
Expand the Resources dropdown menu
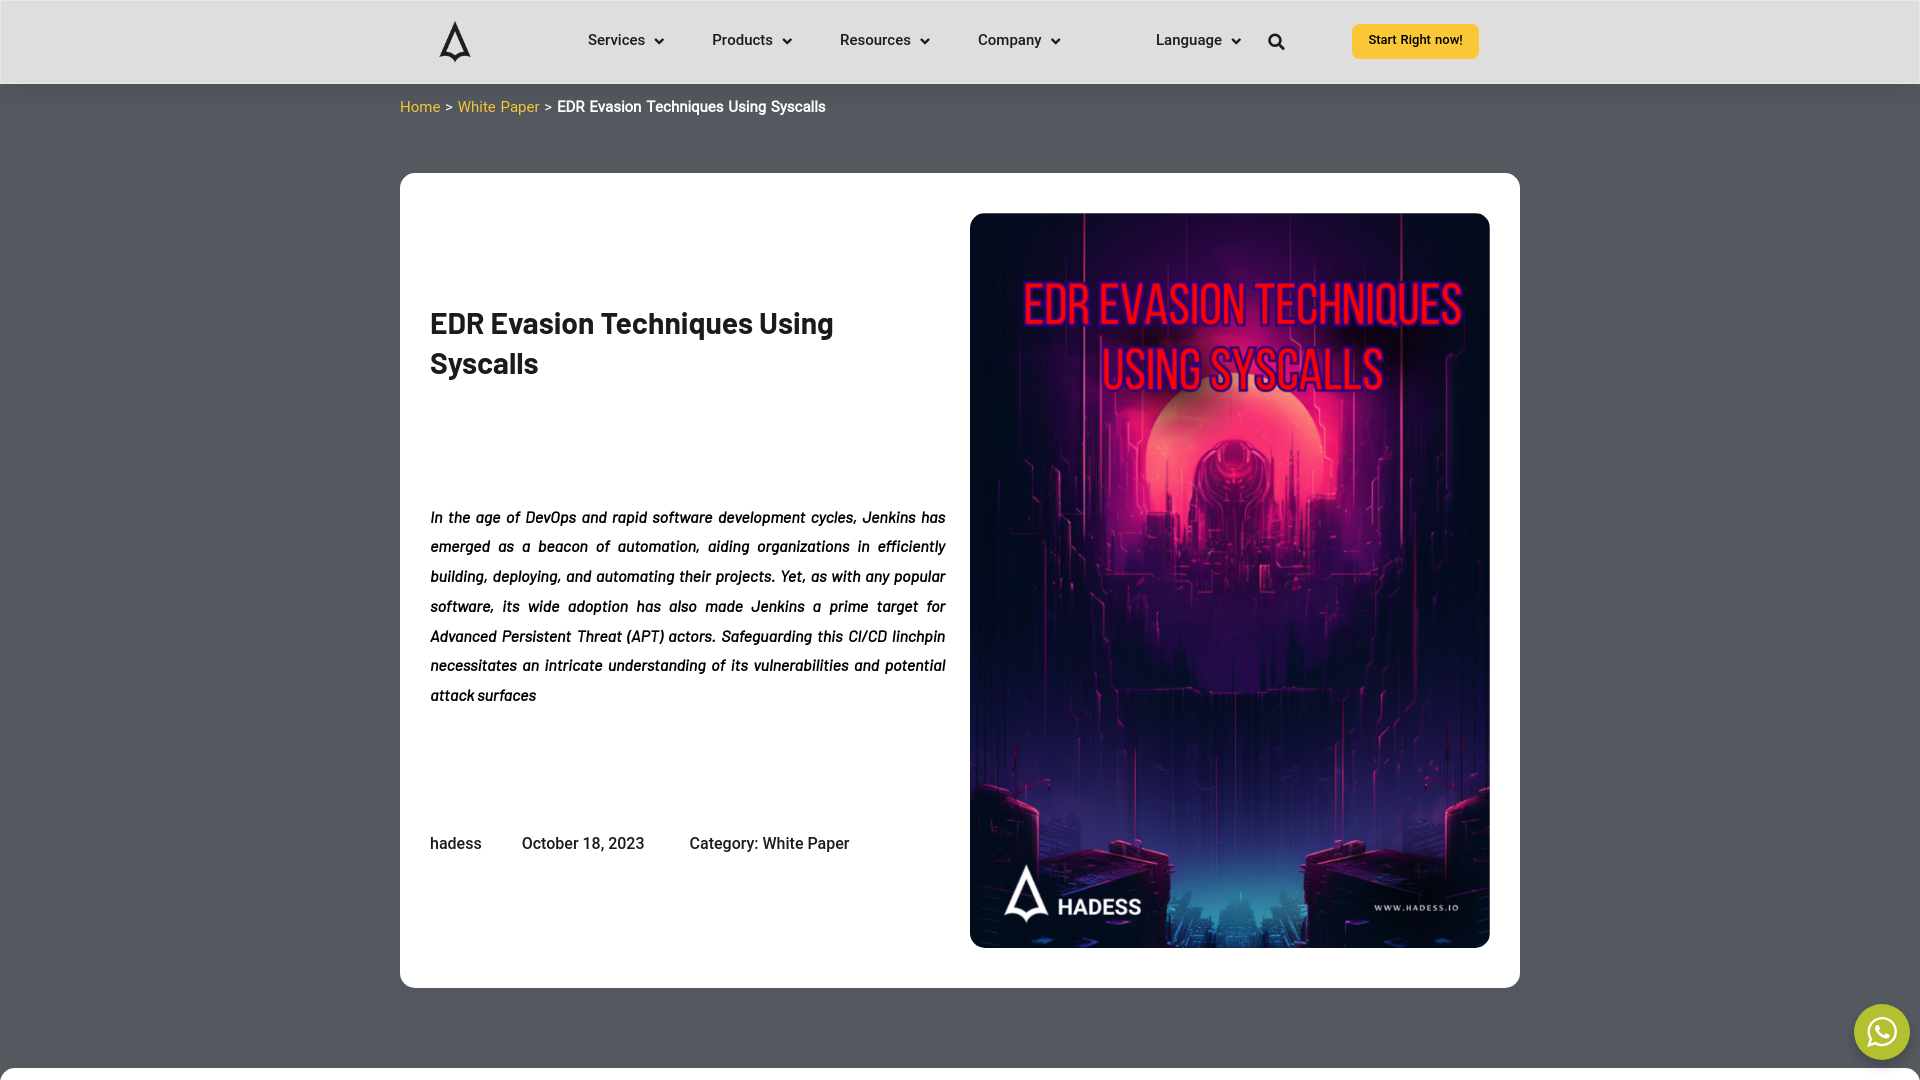(x=885, y=41)
